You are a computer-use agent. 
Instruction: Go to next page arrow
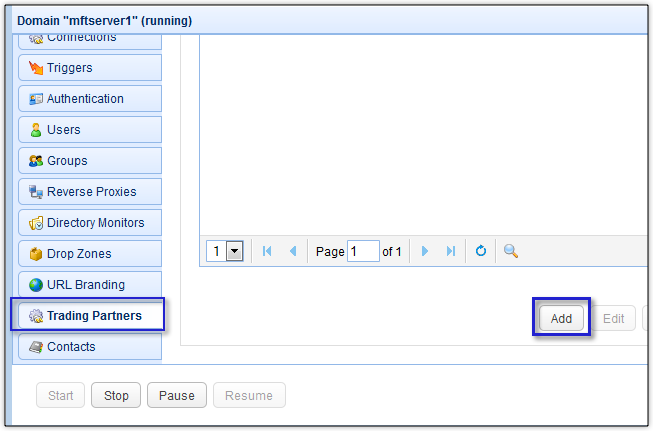[425, 251]
